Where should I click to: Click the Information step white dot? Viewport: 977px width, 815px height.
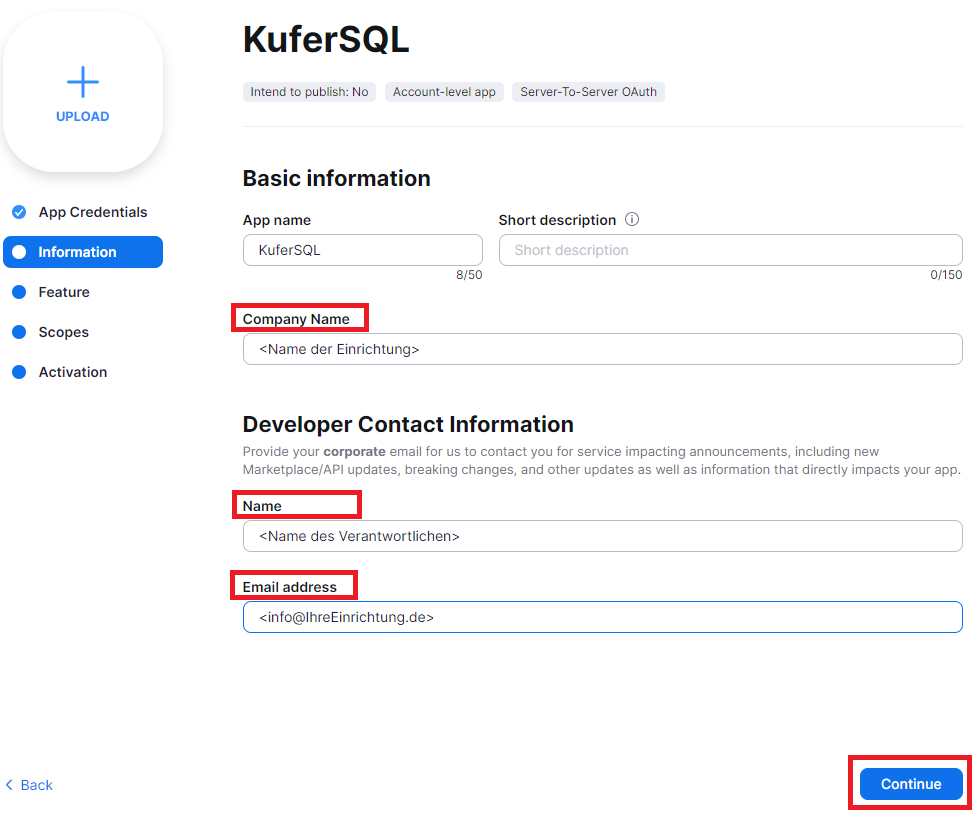pyautogui.click(x=19, y=252)
